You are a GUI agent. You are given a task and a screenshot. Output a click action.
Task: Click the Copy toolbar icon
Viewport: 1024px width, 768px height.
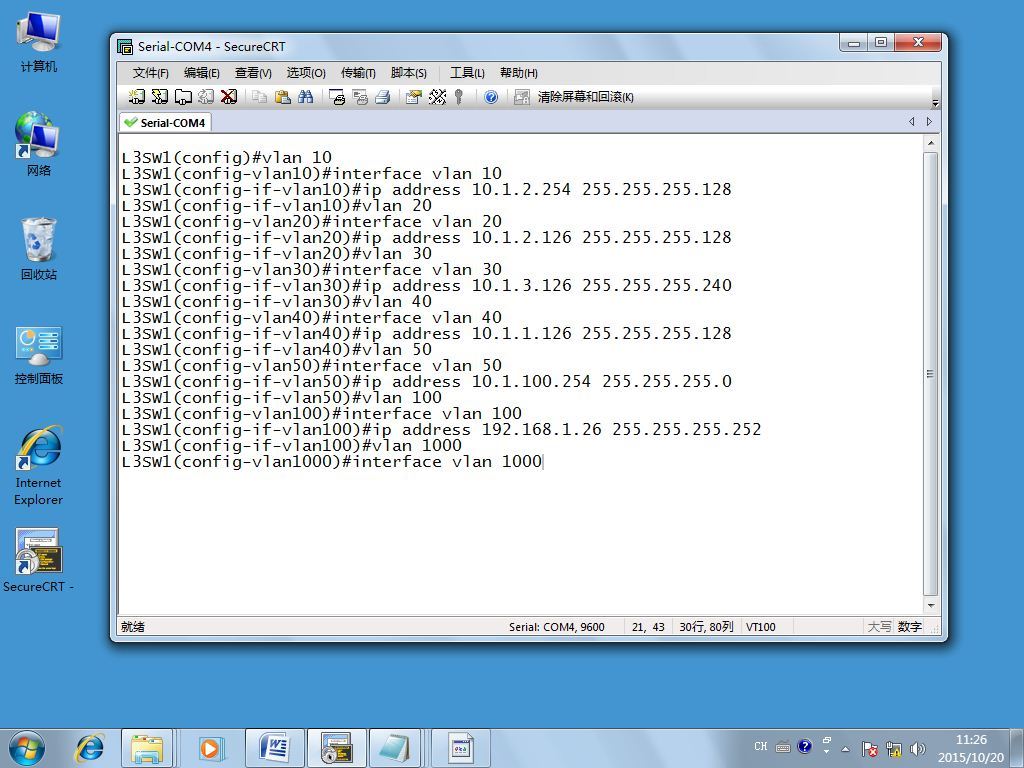[259, 97]
